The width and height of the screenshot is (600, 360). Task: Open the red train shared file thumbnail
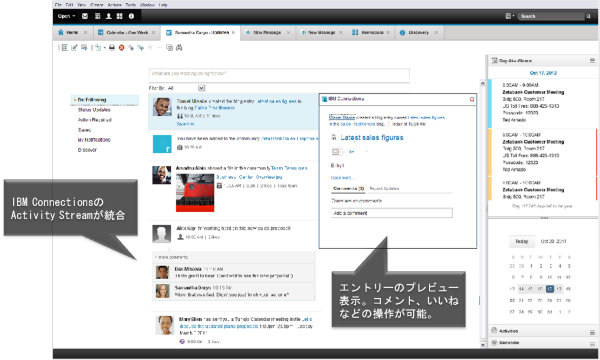click(x=195, y=193)
